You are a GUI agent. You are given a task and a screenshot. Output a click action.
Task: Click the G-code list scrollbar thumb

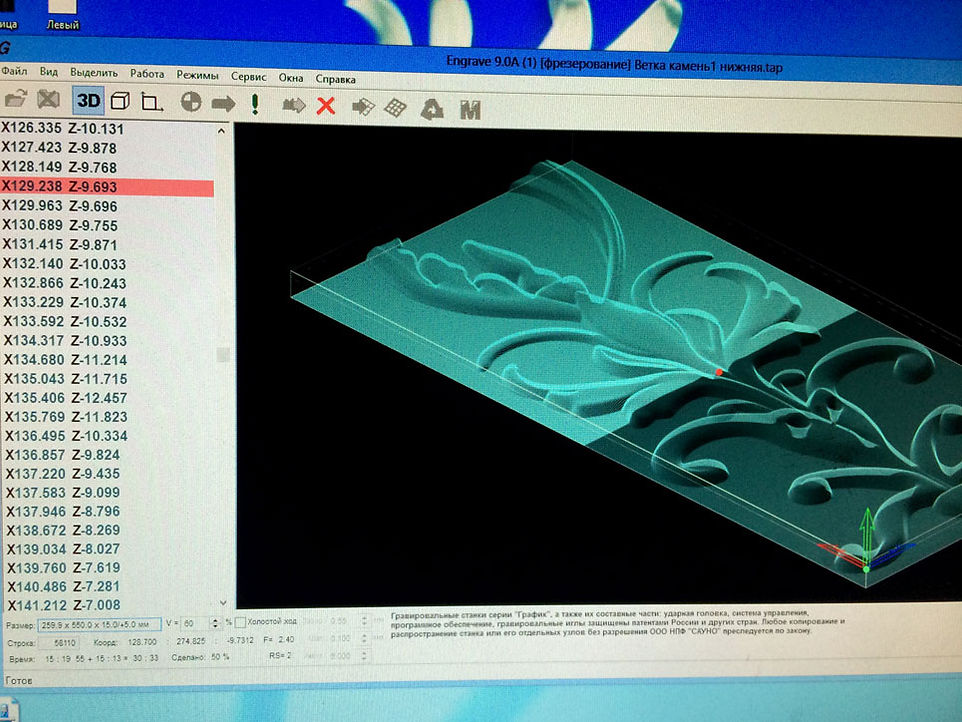[224, 355]
